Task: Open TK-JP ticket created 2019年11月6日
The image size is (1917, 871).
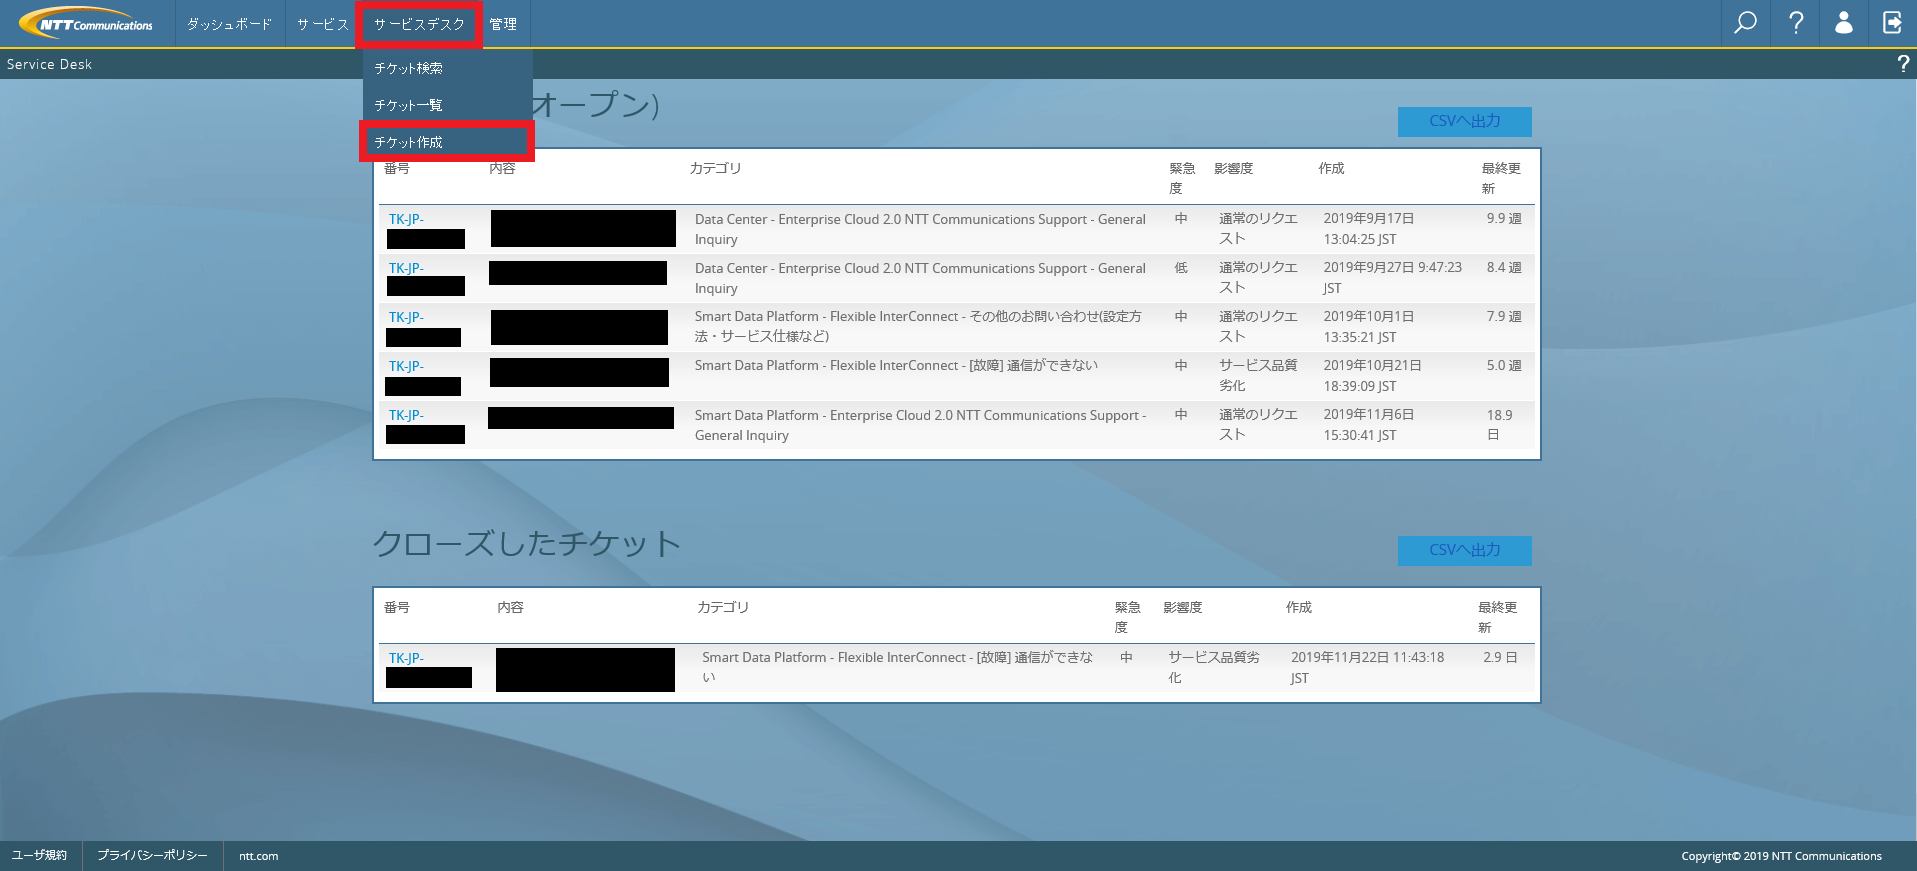Action: [406, 415]
